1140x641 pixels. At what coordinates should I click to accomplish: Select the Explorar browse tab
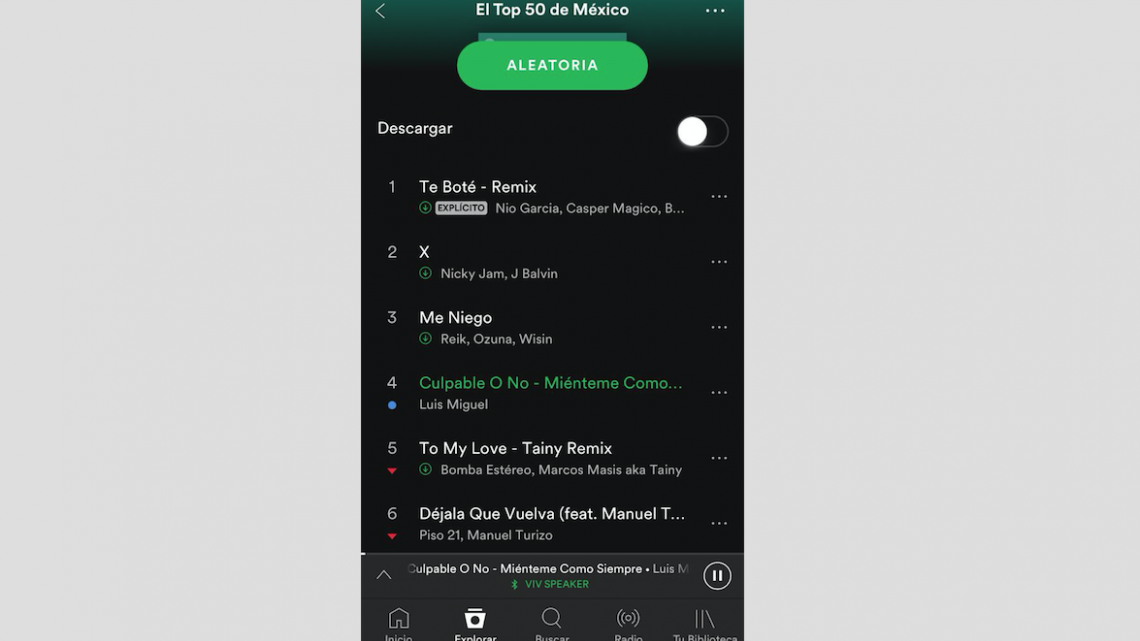[x=475, y=625]
